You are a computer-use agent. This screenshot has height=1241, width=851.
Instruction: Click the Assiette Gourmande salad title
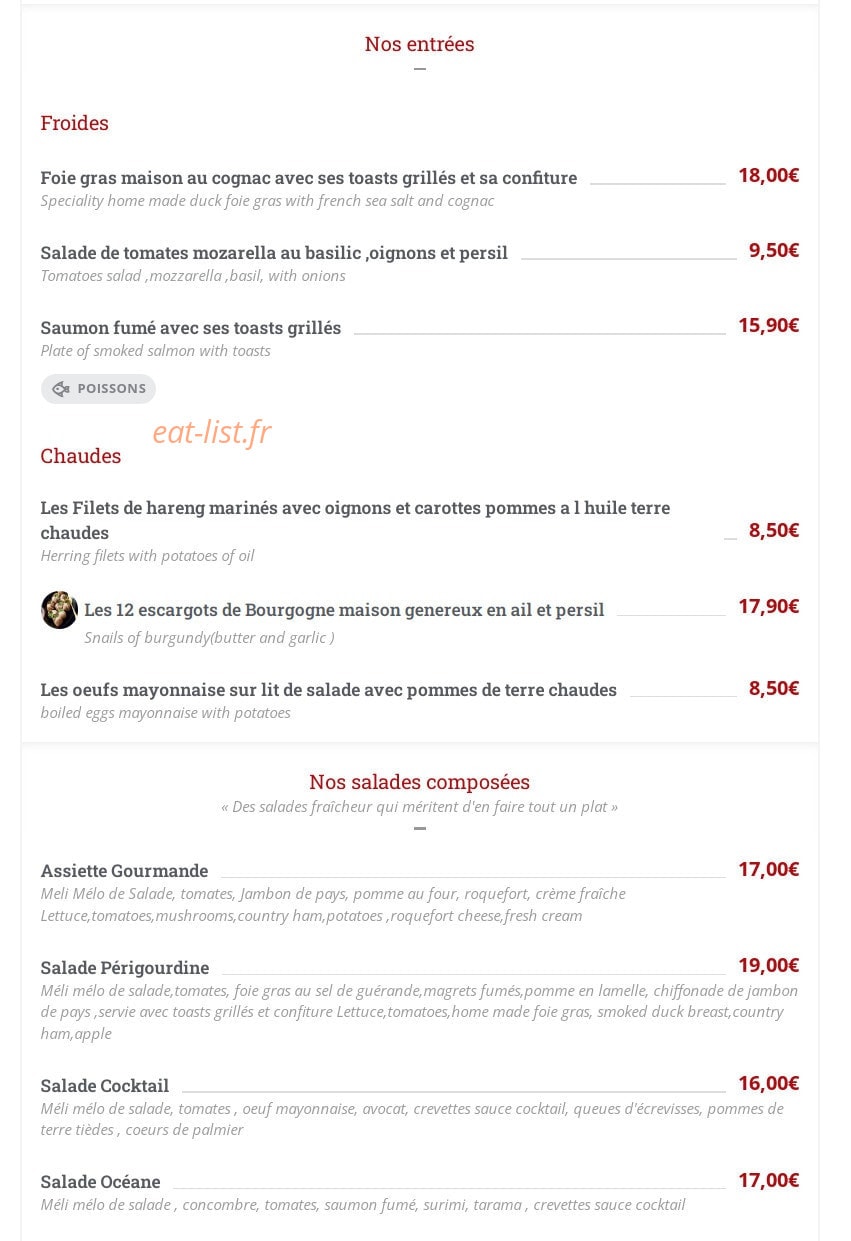click(124, 871)
